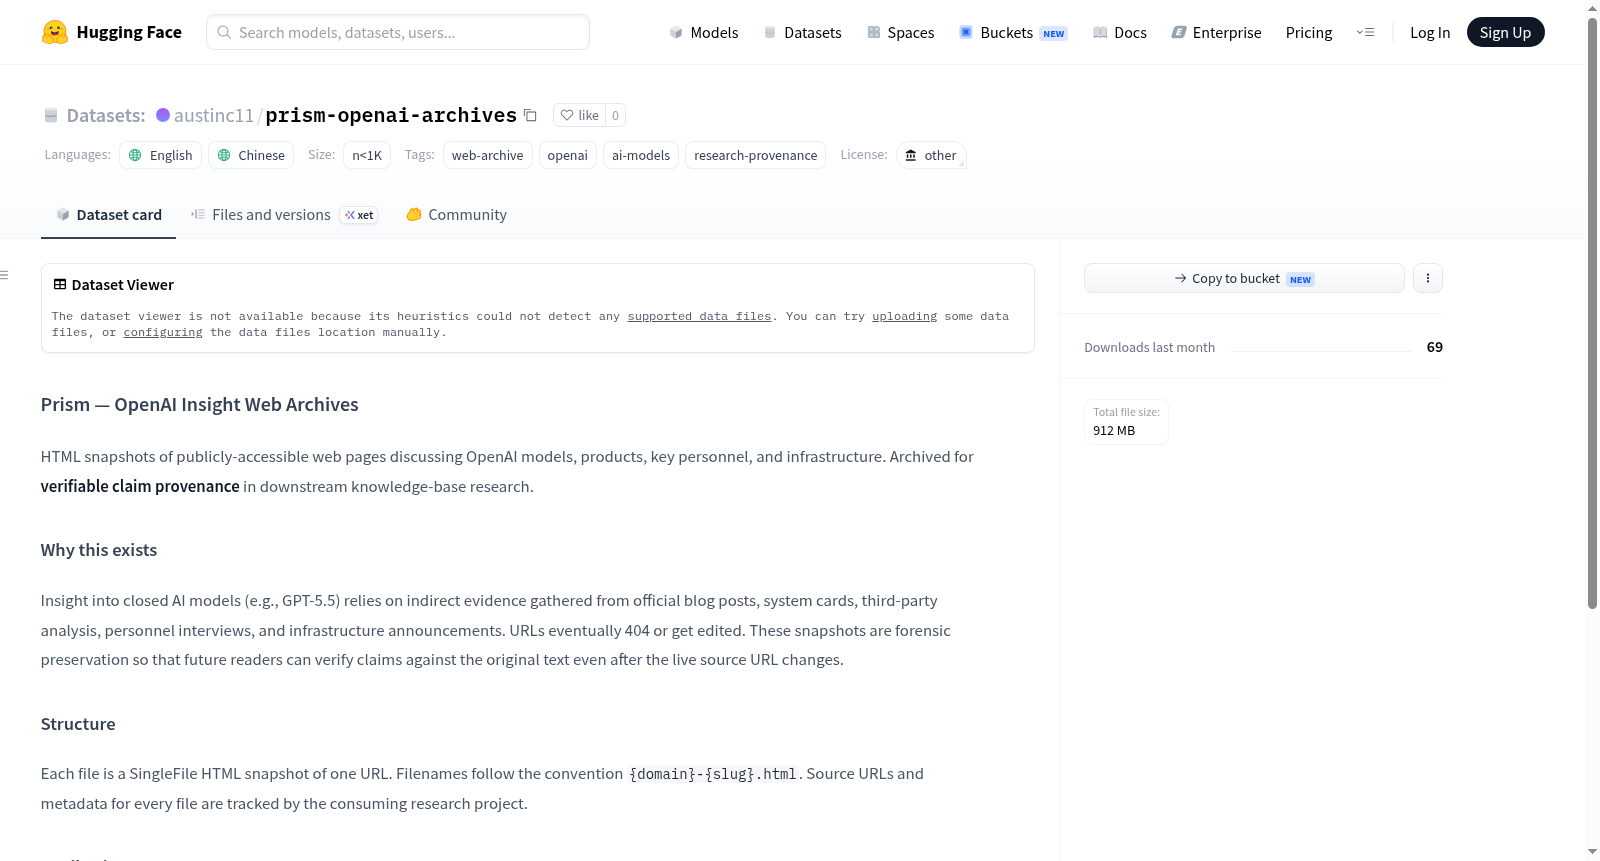This screenshot has height=861, width=1600.
Task: Click the Copy to bucket button
Action: 1244,278
